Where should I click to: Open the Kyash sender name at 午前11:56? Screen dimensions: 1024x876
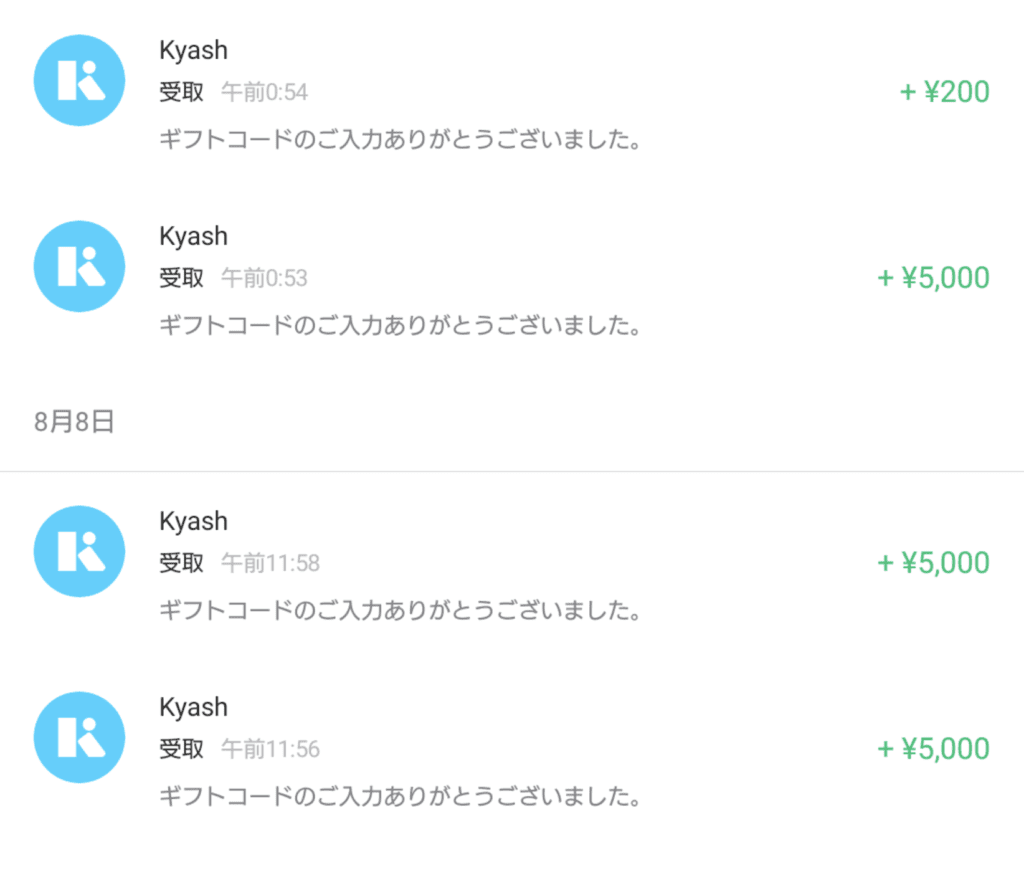(193, 707)
